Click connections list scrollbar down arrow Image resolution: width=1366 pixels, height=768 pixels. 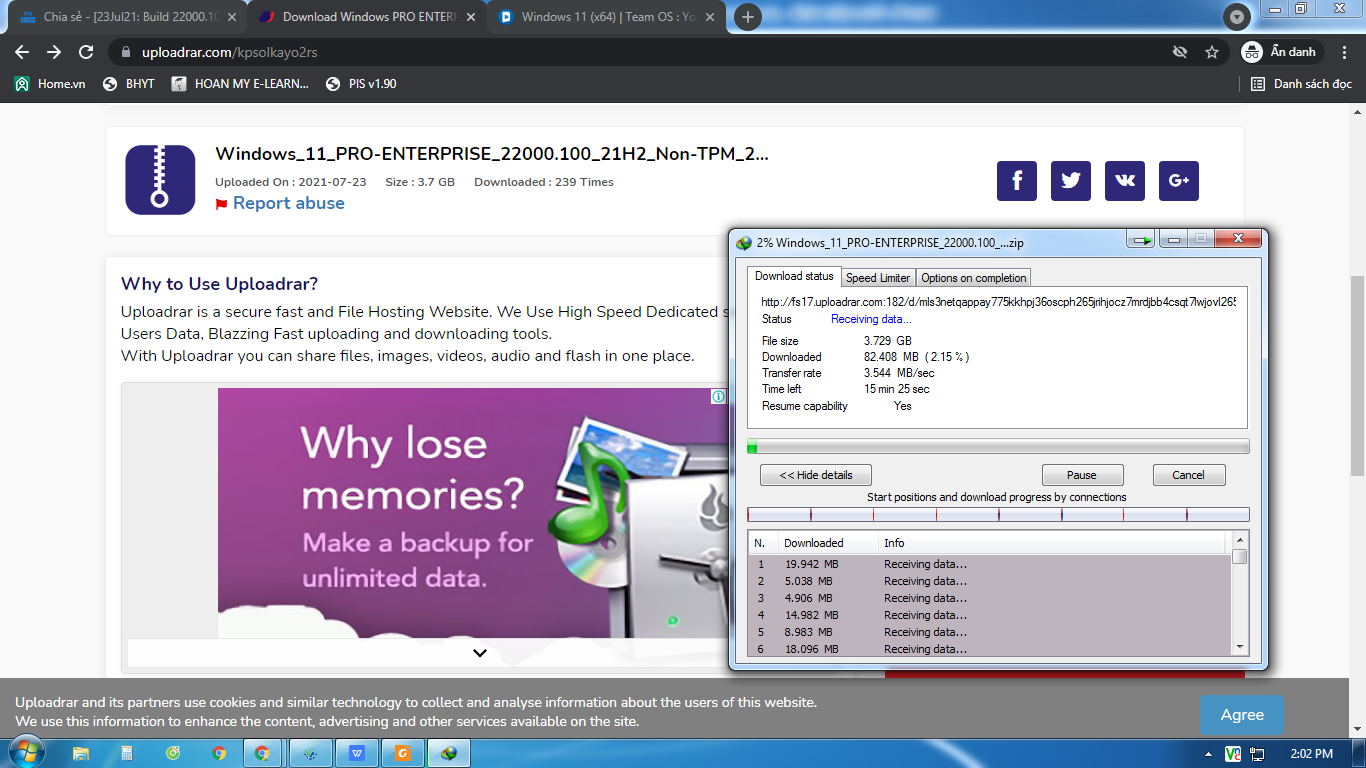click(1240, 647)
